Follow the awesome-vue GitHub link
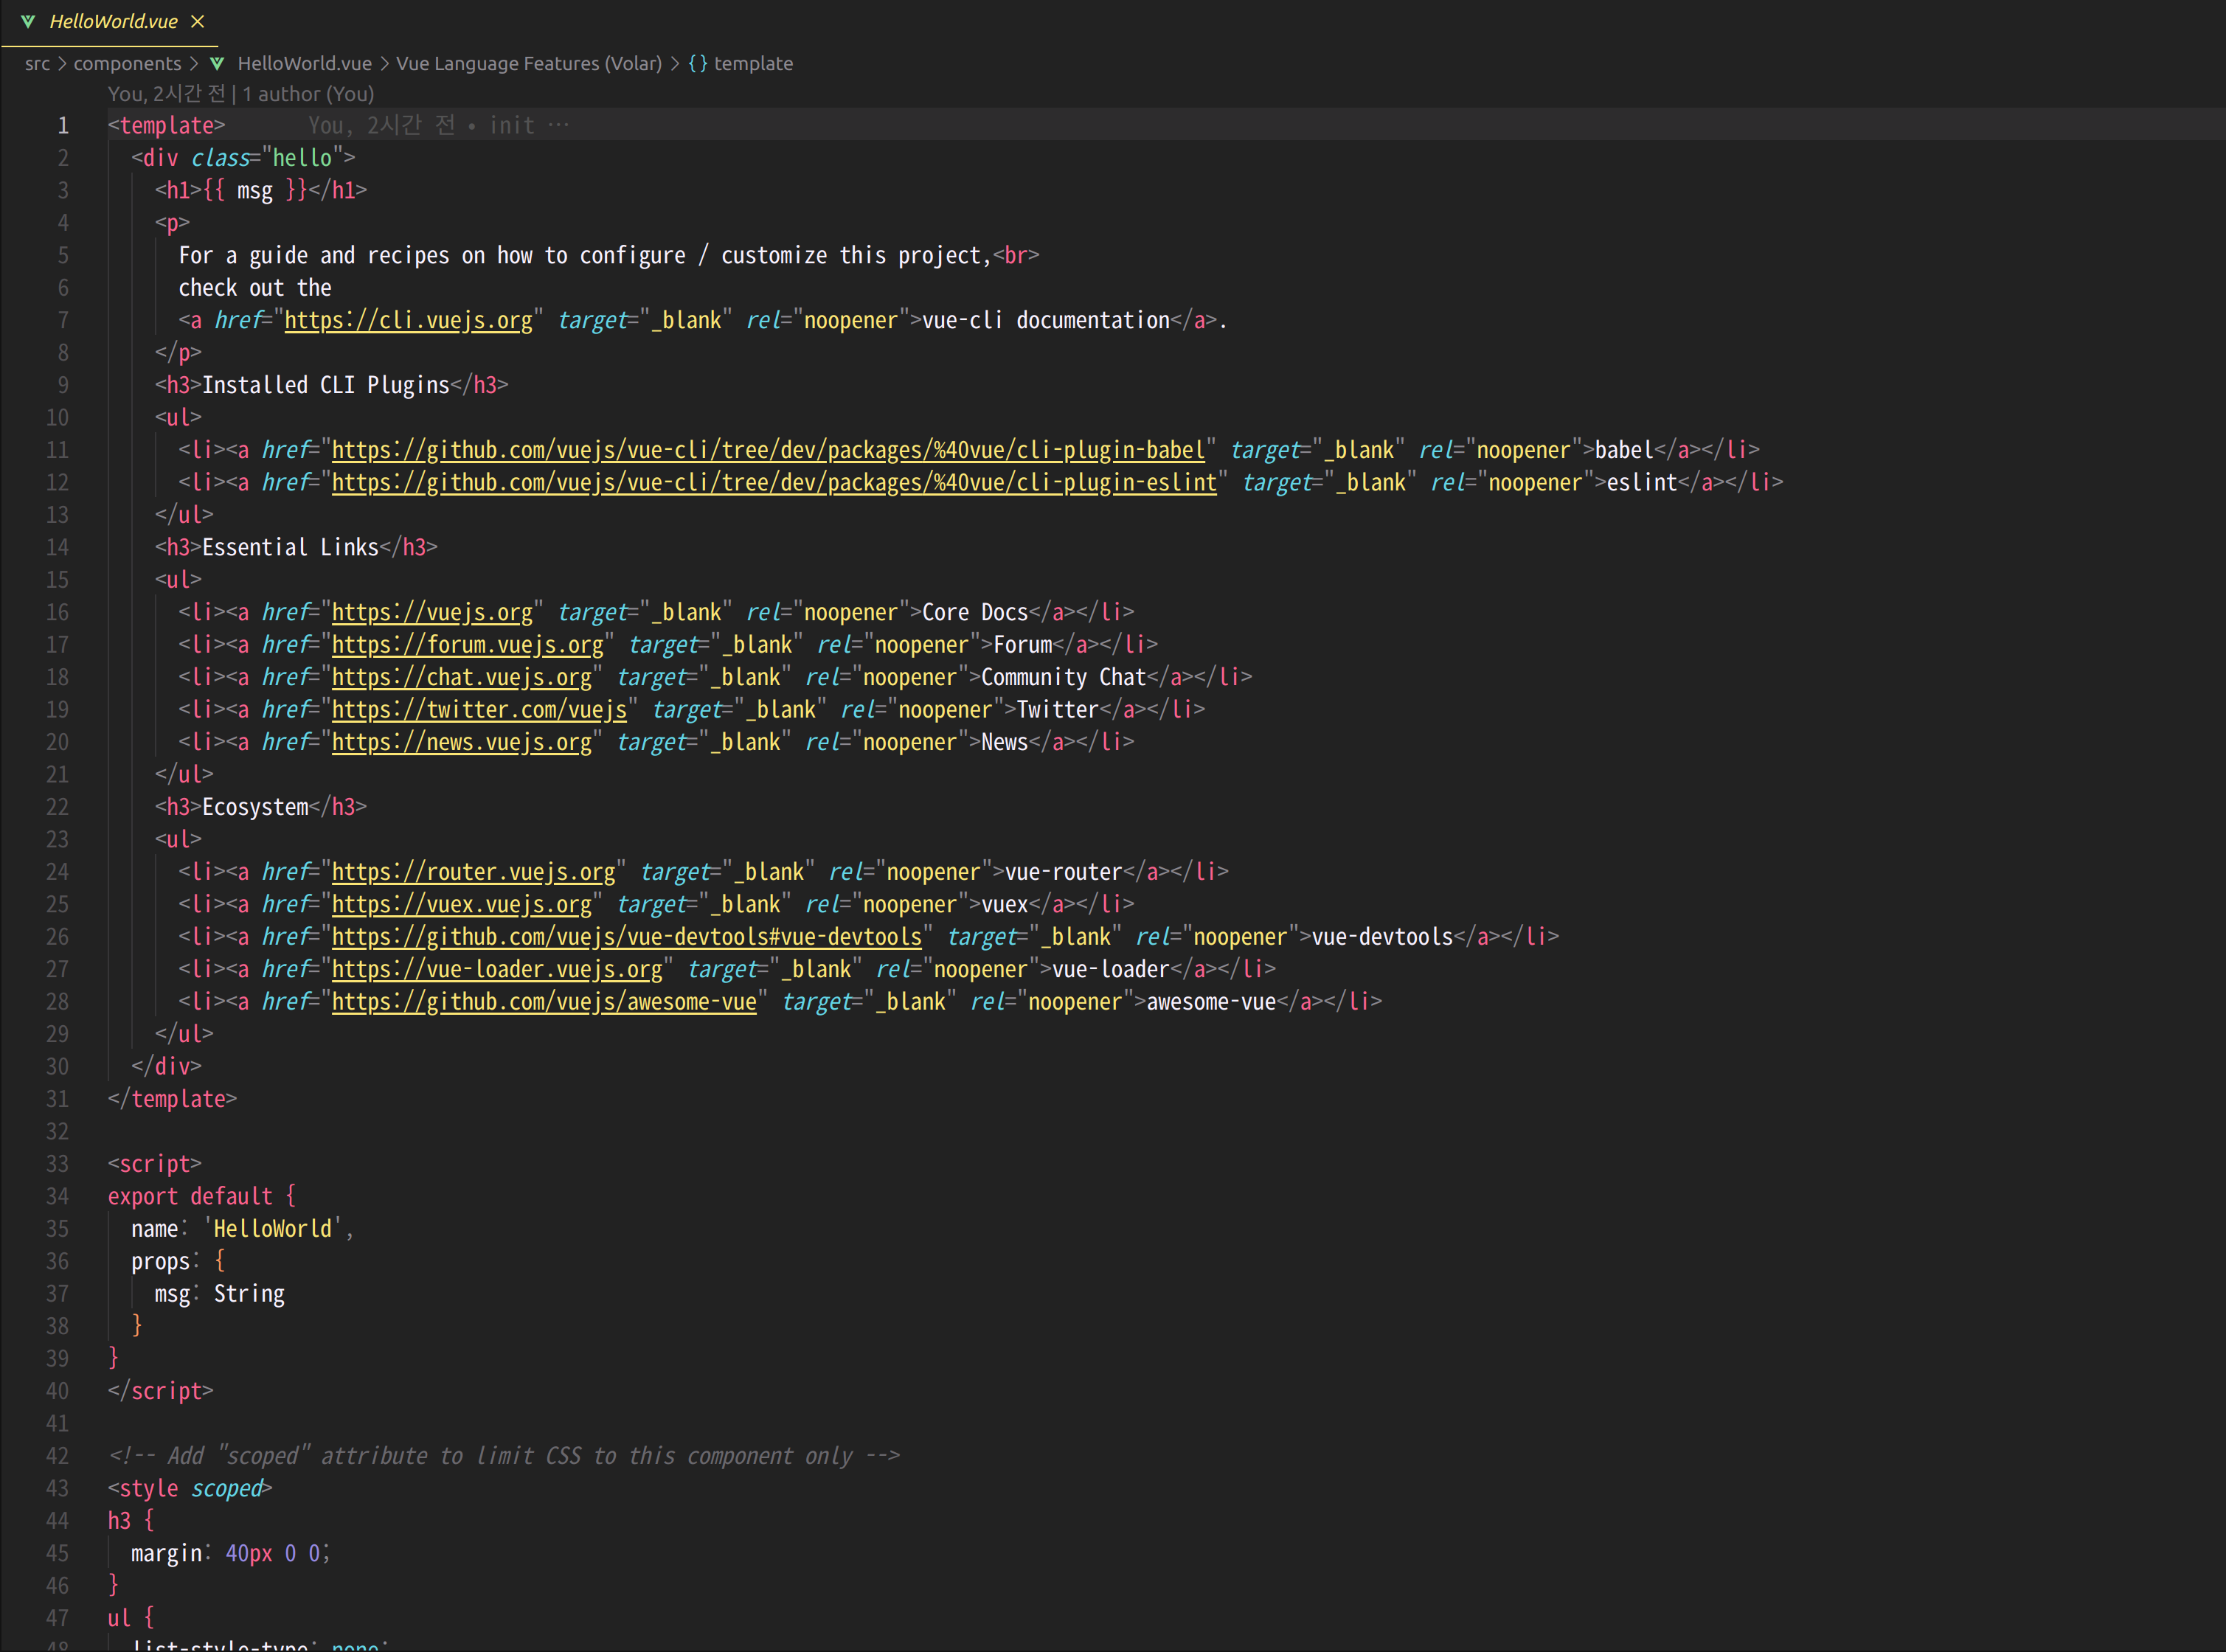 pos(543,1002)
